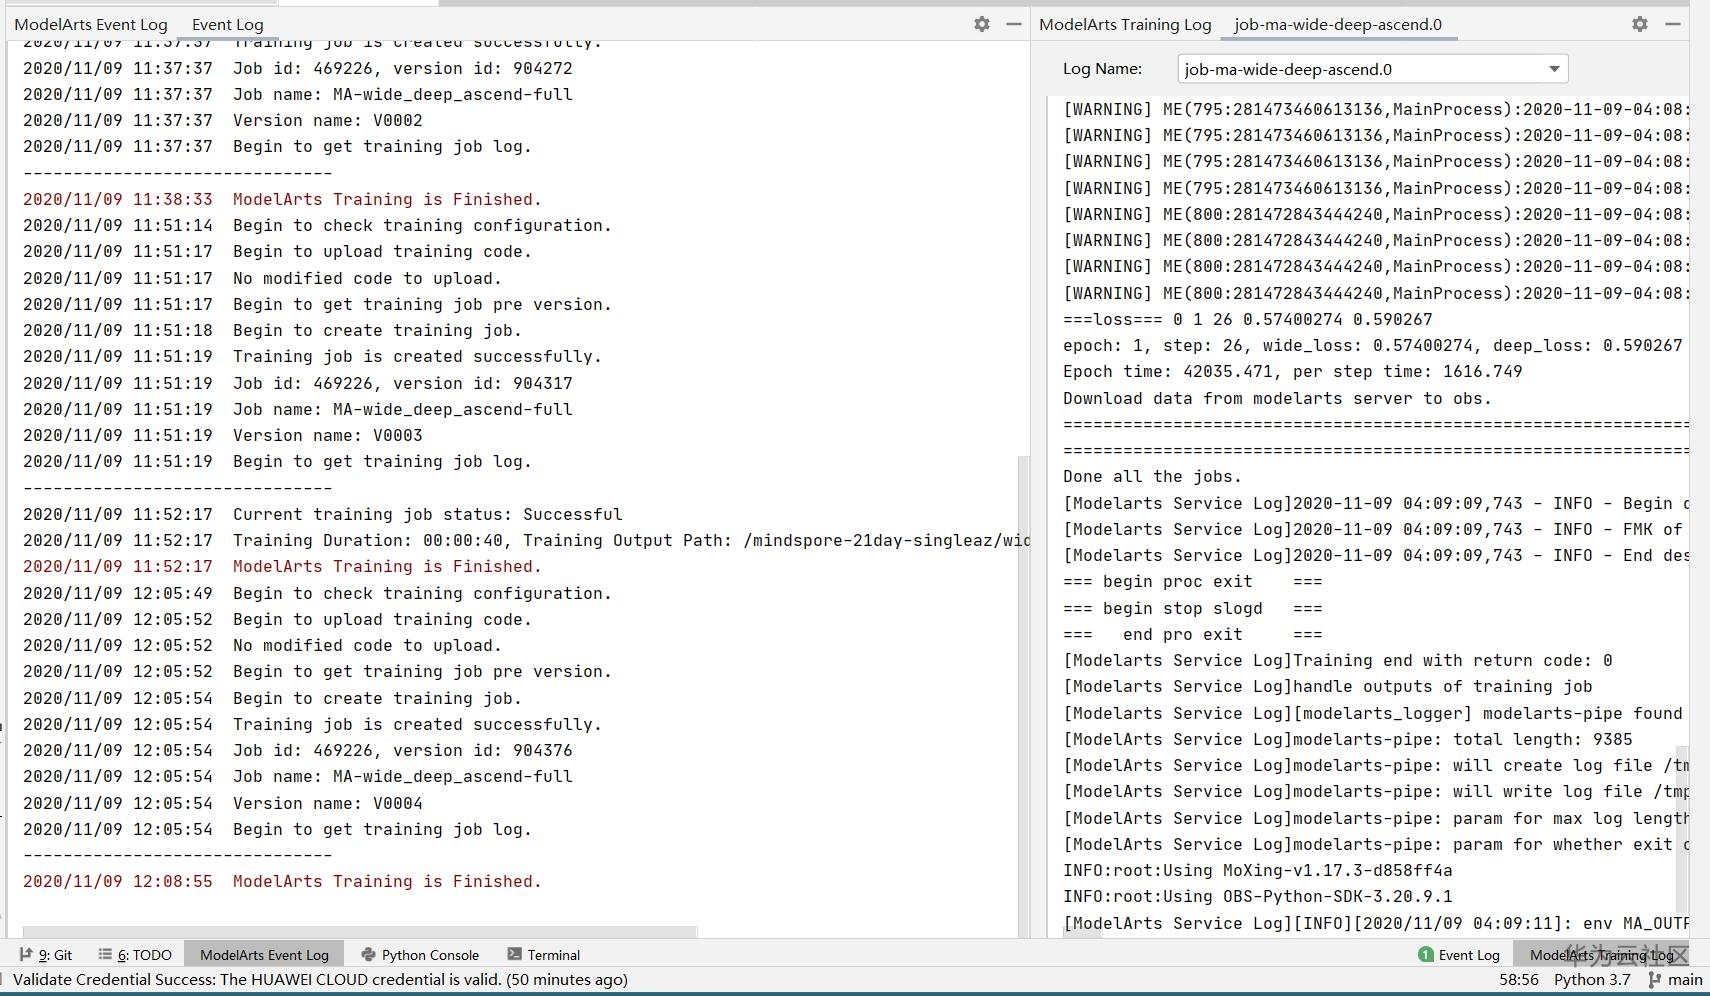Click line 'Job id: 469226, version id: 904317'
The image size is (1710, 996).
[x=298, y=383]
